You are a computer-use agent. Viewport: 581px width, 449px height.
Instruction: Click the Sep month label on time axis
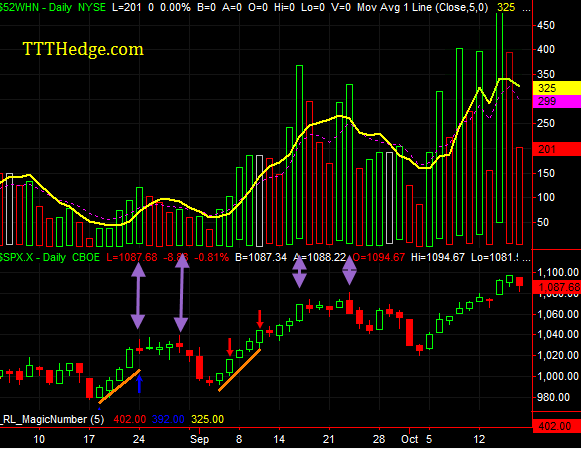click(x=199, y=439)
